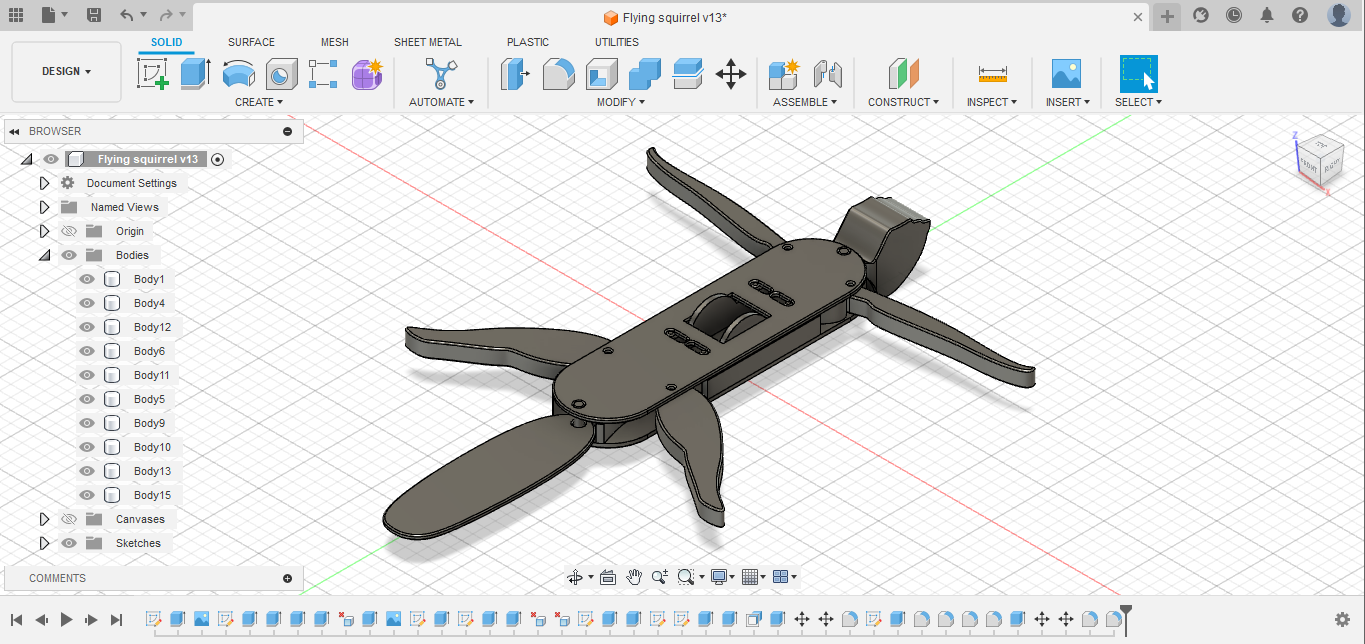
Task: Click the Help question mark icon
Action: click(x=1299, y=15)
